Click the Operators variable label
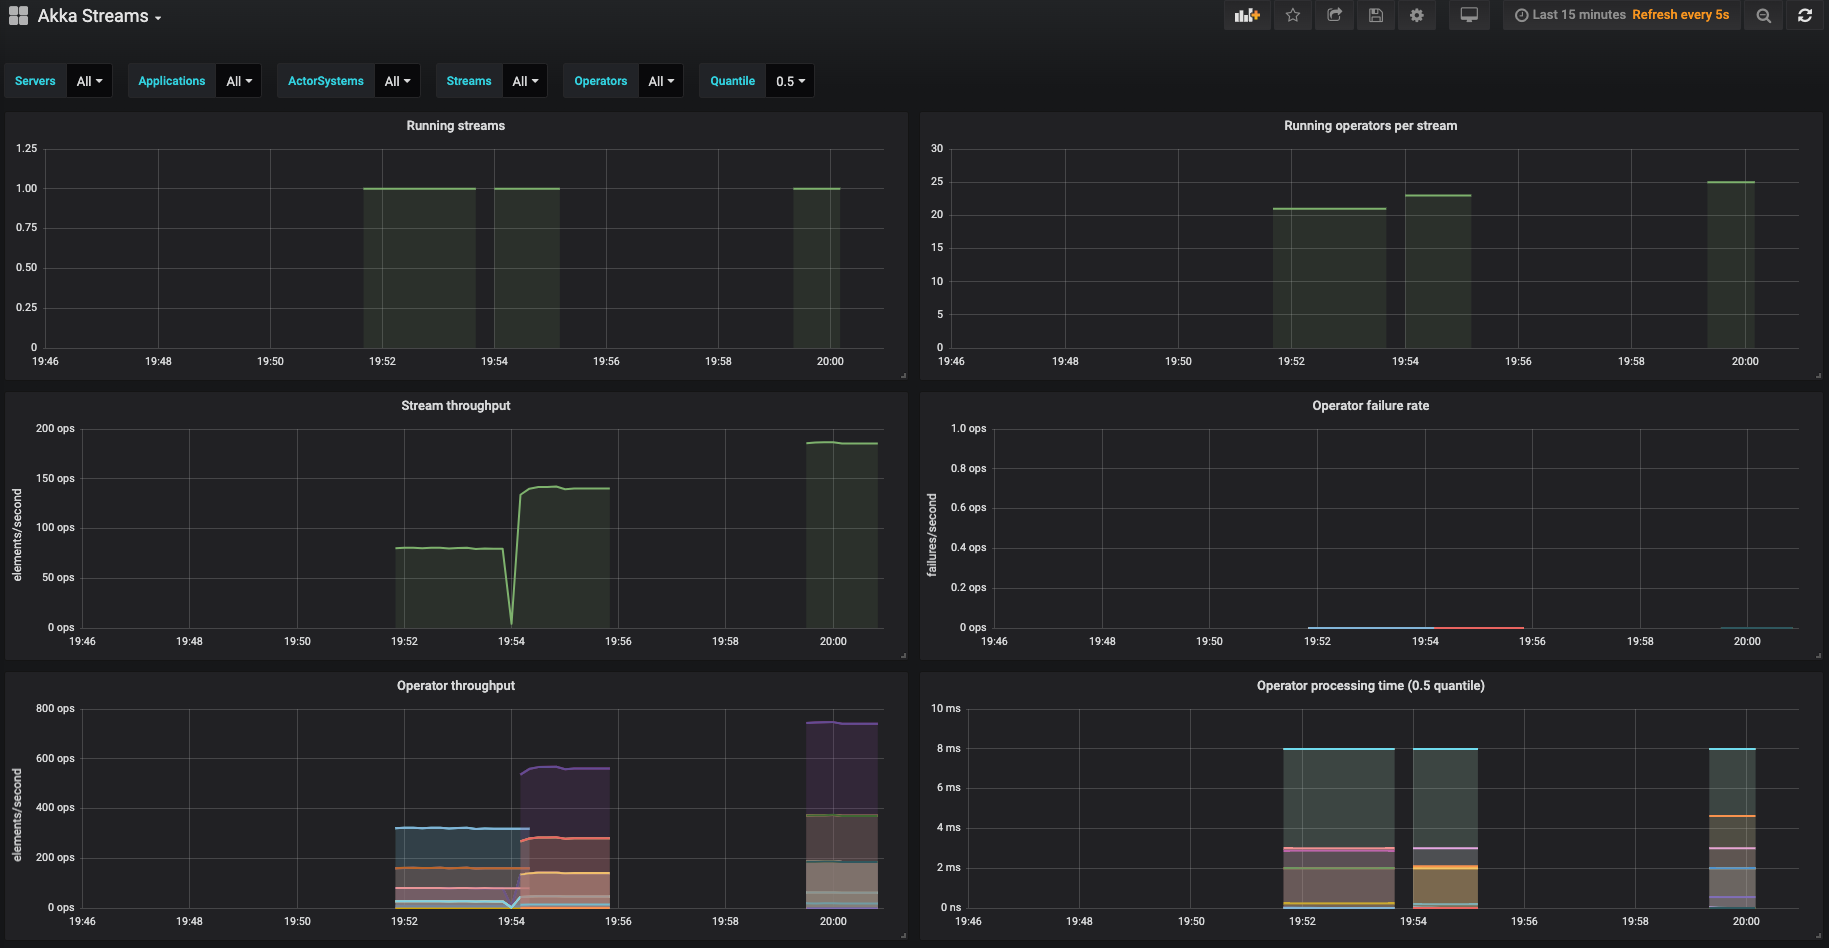 click(601, 81)
